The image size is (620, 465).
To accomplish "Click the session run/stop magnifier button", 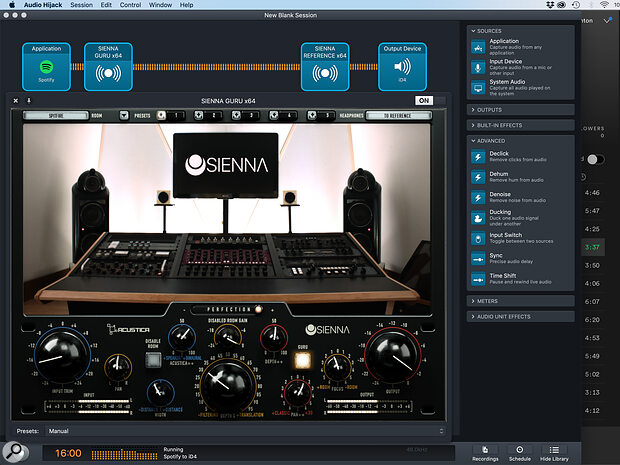I will pos(15,452).
